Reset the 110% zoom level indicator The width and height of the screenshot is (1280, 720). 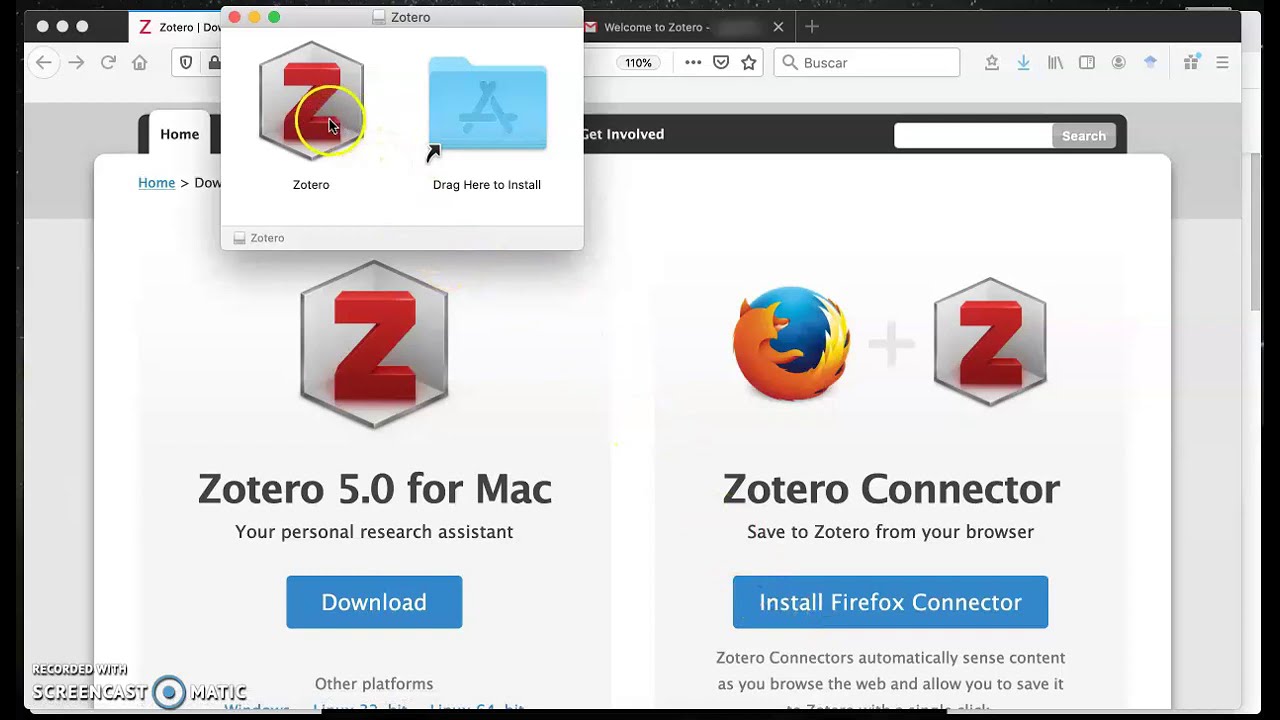[638, 63]
